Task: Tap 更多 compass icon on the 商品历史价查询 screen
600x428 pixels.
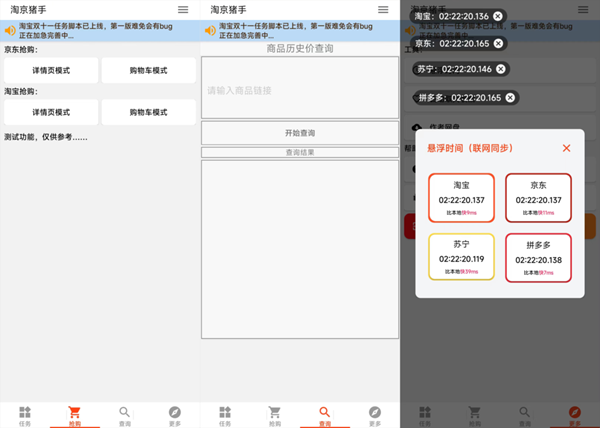Action: [x=375, y=412]
